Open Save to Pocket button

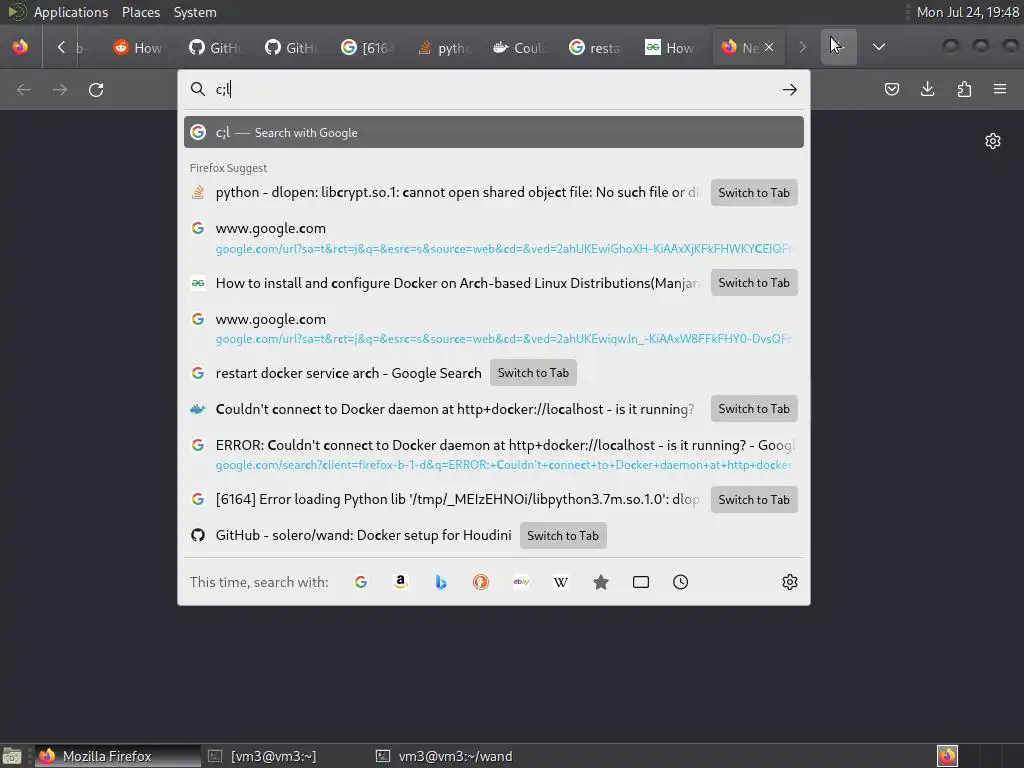coord(891,89)
